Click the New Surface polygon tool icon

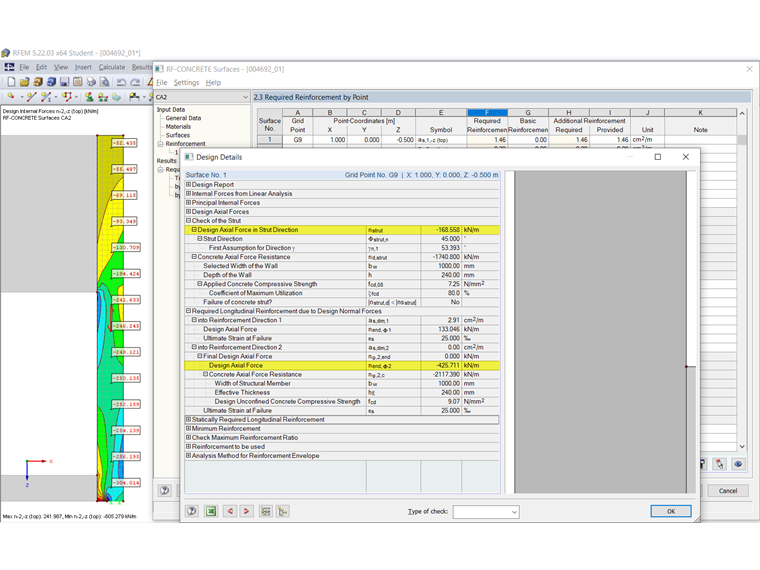pos(67,97)
